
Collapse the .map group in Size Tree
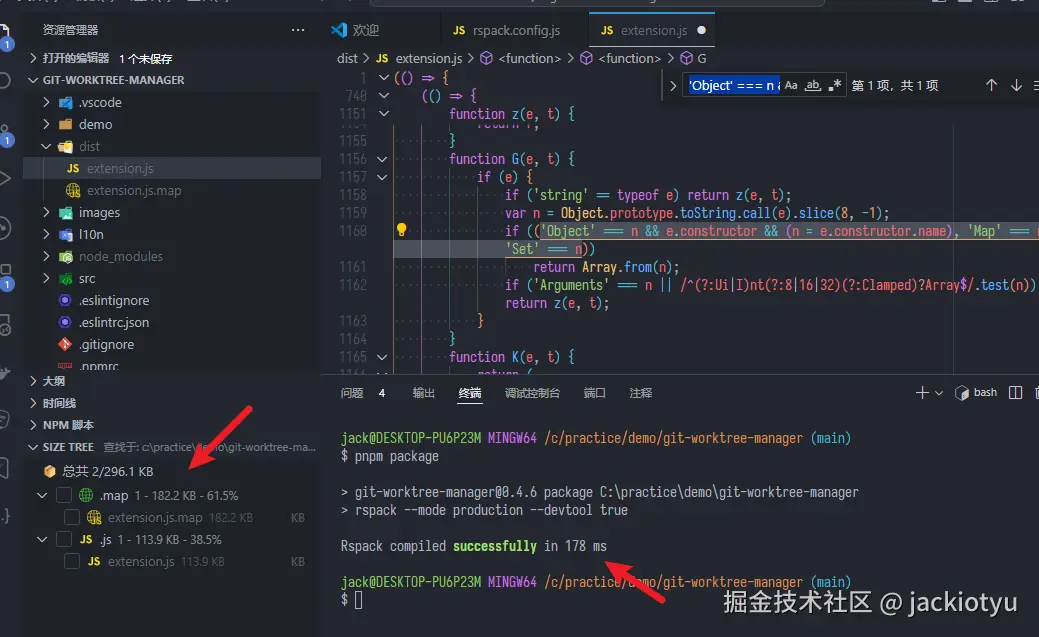pos(42,495)
